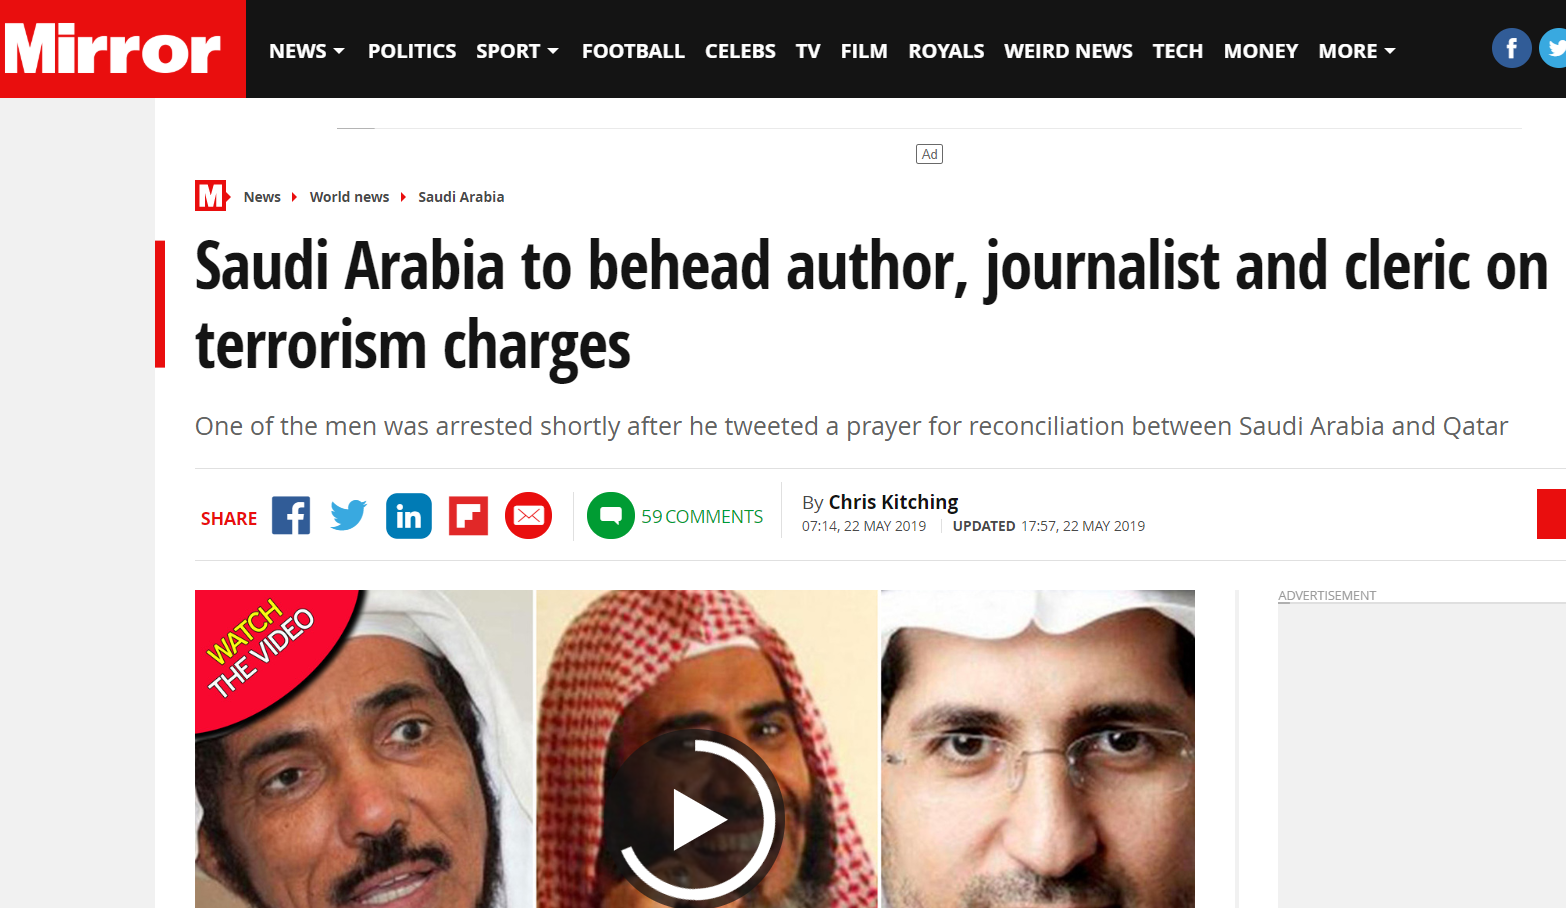Open the Saudi Arabia breadcrumb link
This screenshot has height=908, width=1566.
pos(461,197)
